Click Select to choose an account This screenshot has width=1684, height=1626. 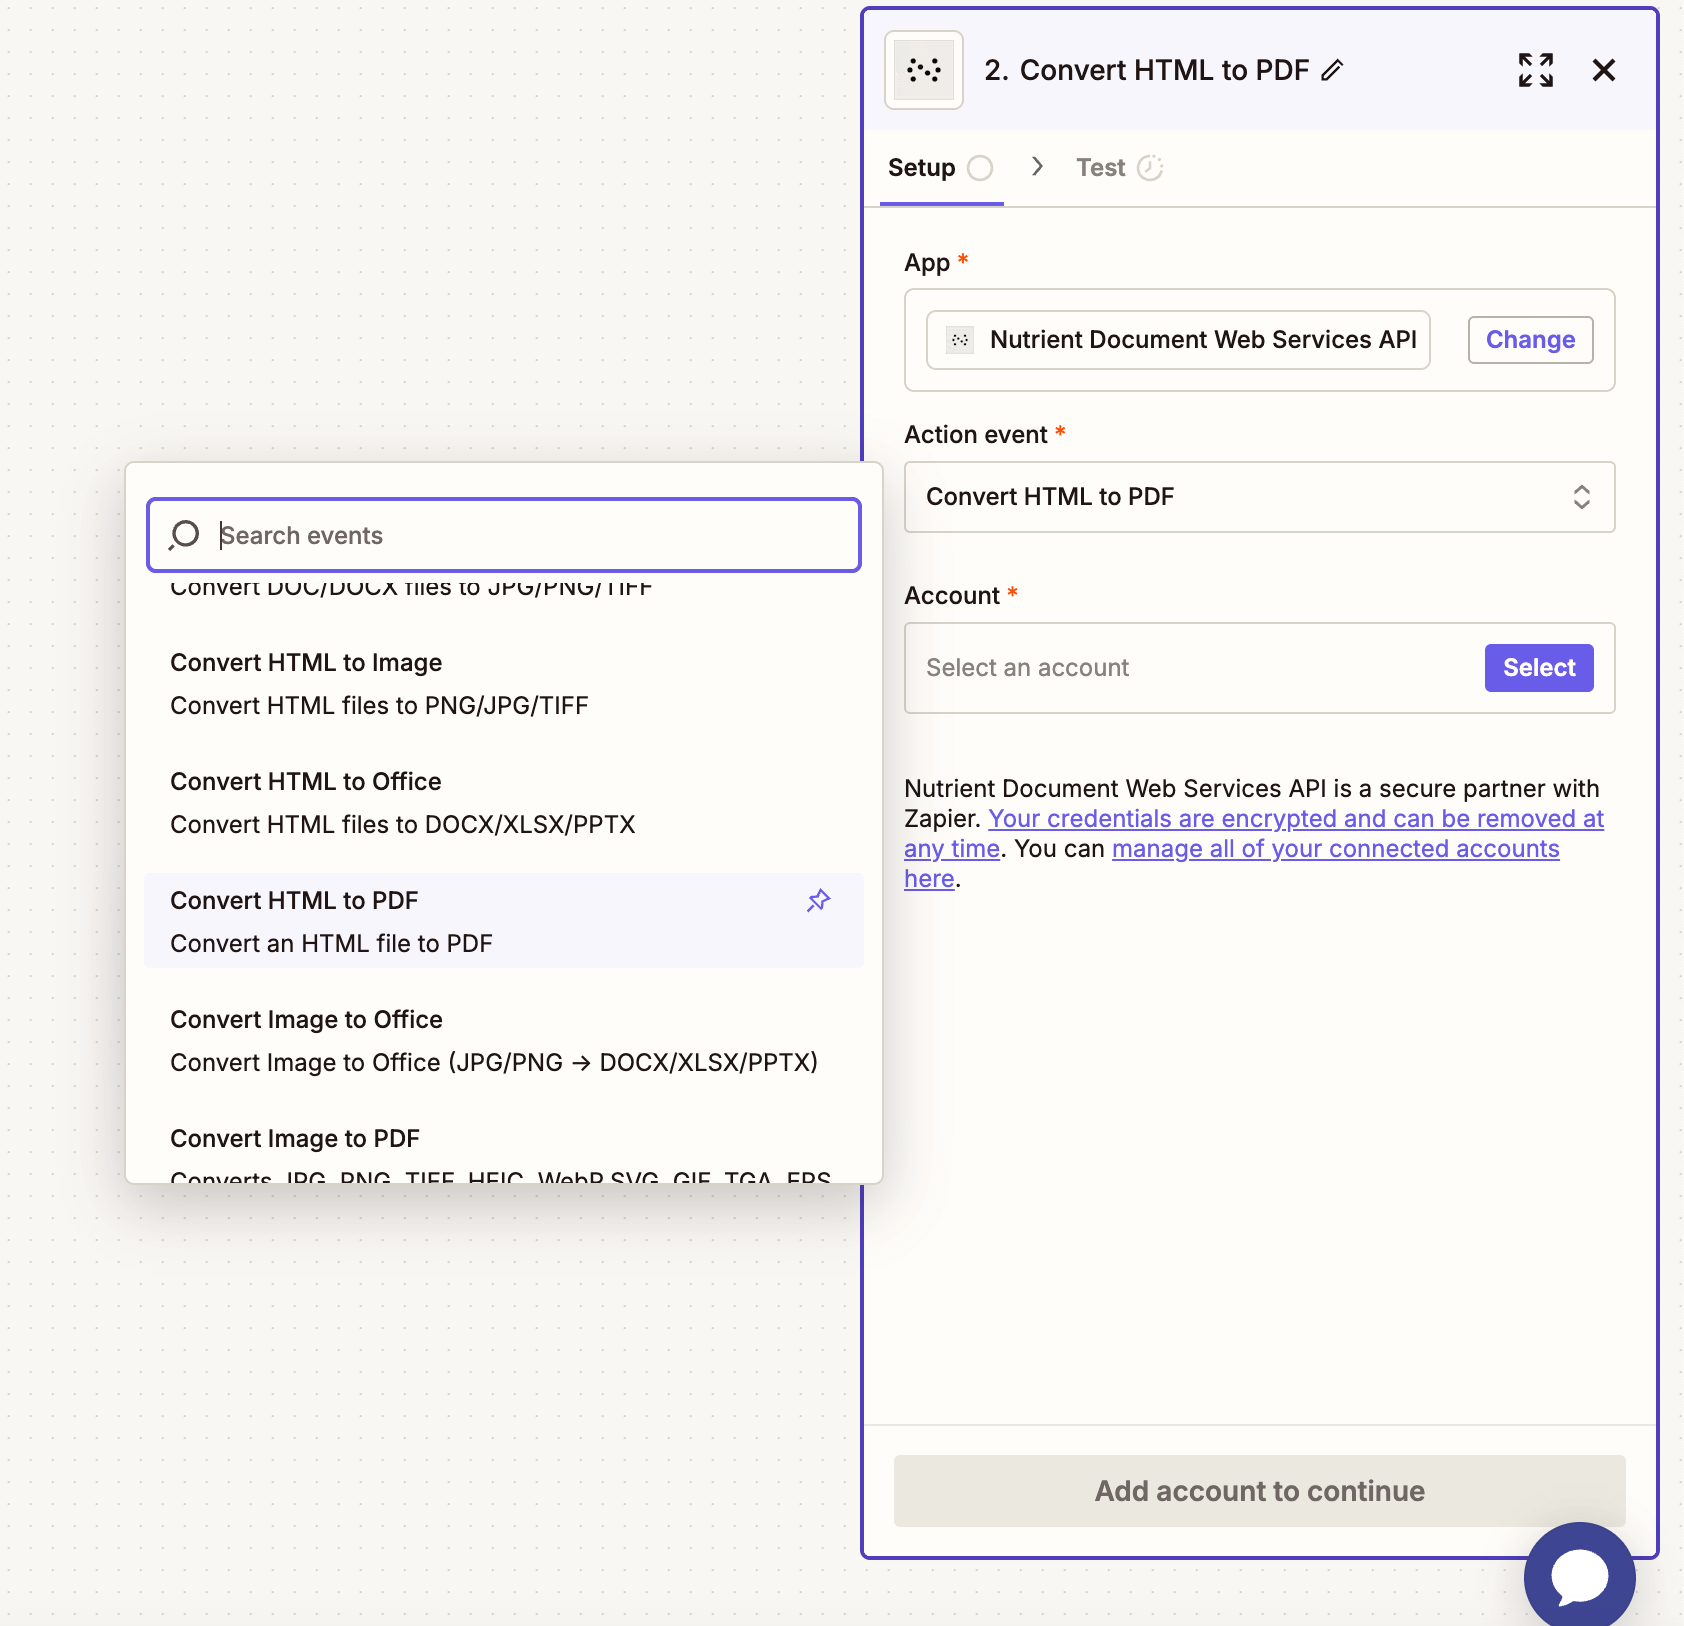1538,667
